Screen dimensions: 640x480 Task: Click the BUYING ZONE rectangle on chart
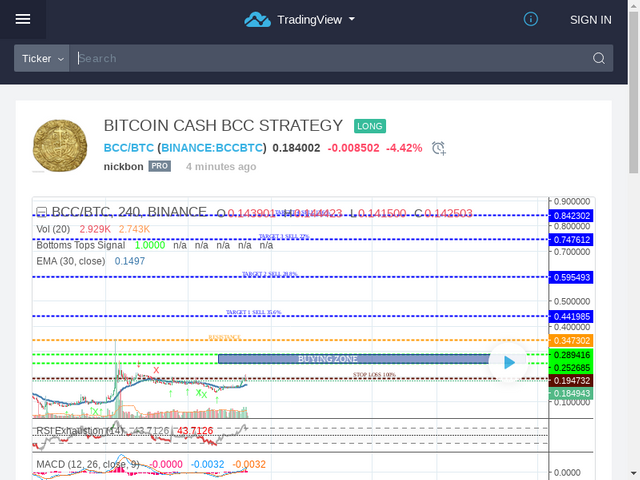click(x=354, y=359)
